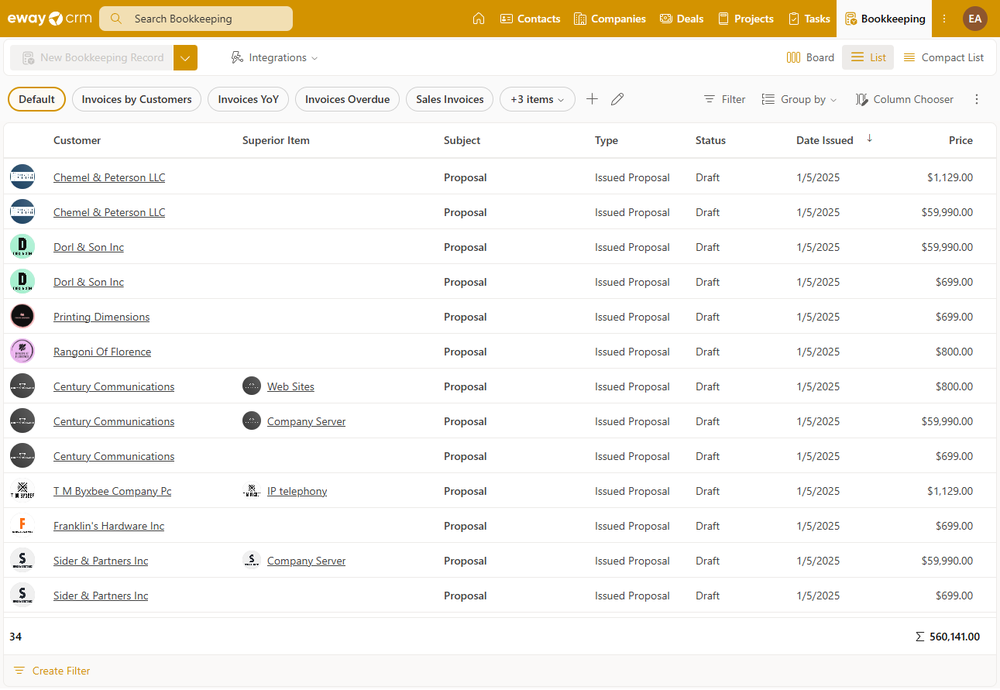Click Dorl & Son Inc logo thumbnail
Image resolution: width=1000 pixels, height=690 pixels.
click(22, 247)
